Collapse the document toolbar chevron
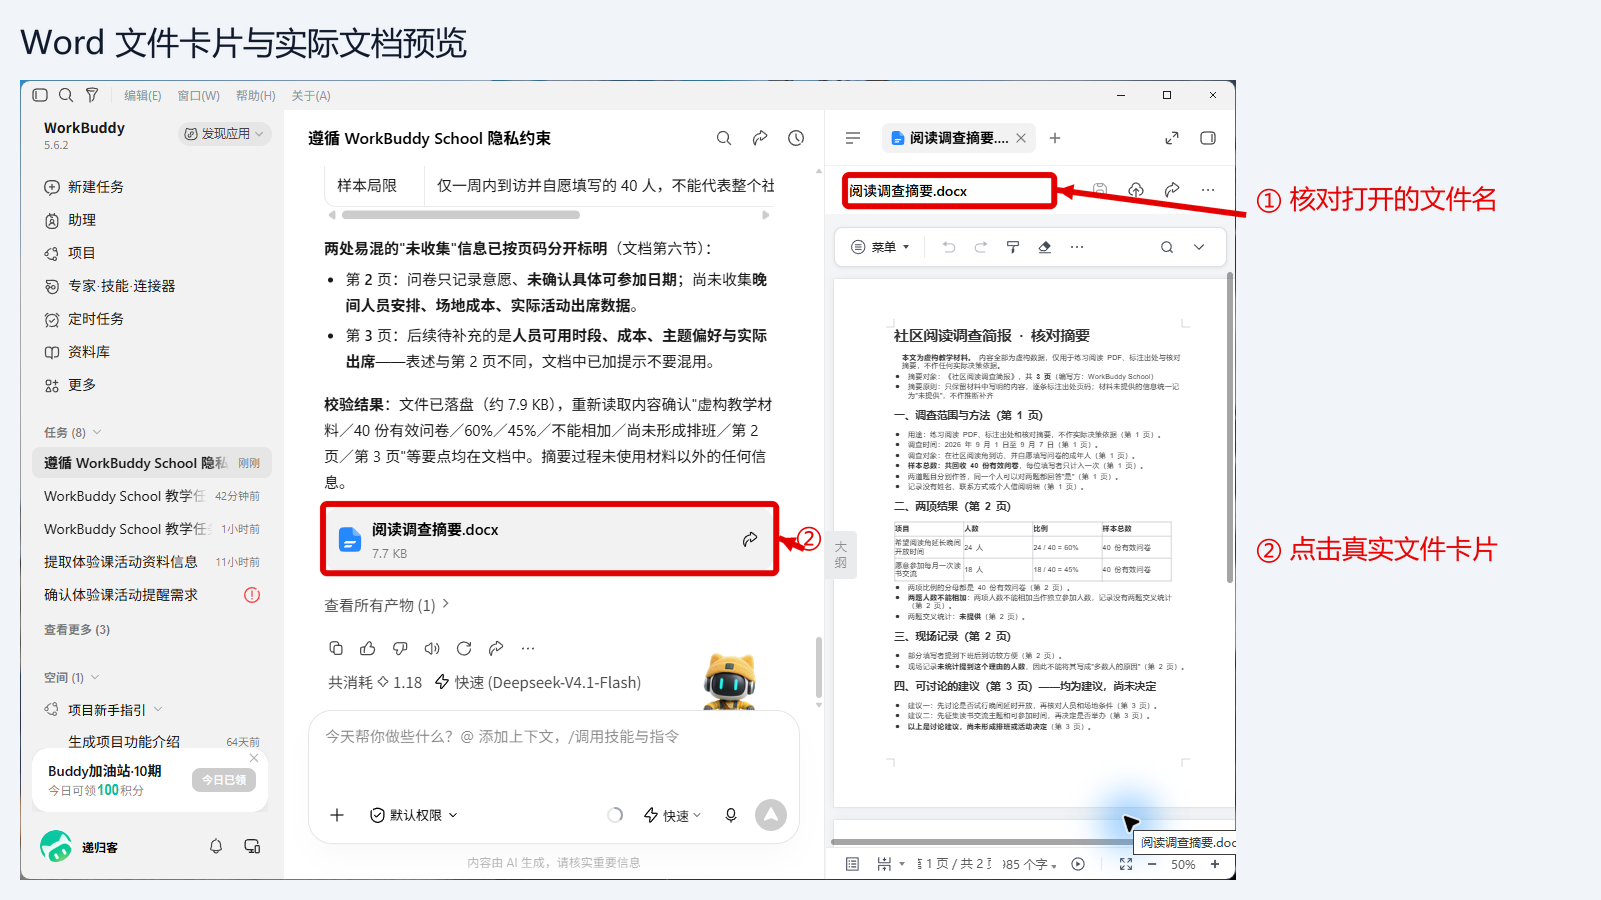1601x900 pixels. (1199, 247)
